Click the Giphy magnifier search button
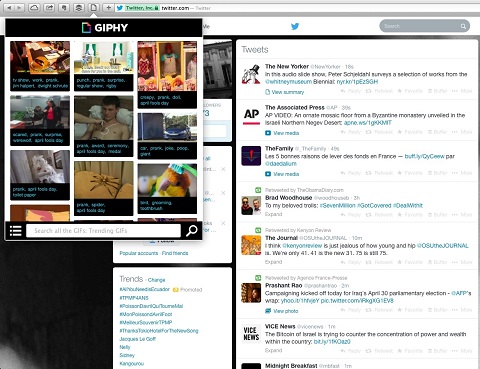 (192, 231)
